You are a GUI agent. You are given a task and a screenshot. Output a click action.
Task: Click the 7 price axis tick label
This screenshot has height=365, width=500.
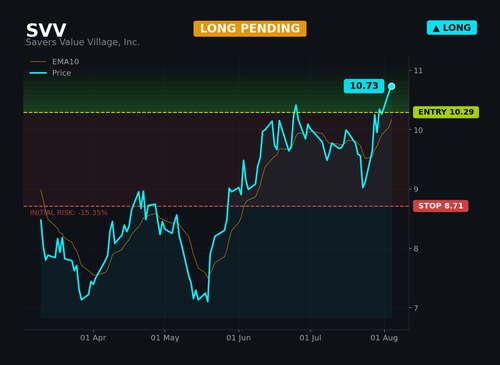(x=416, y=308)
